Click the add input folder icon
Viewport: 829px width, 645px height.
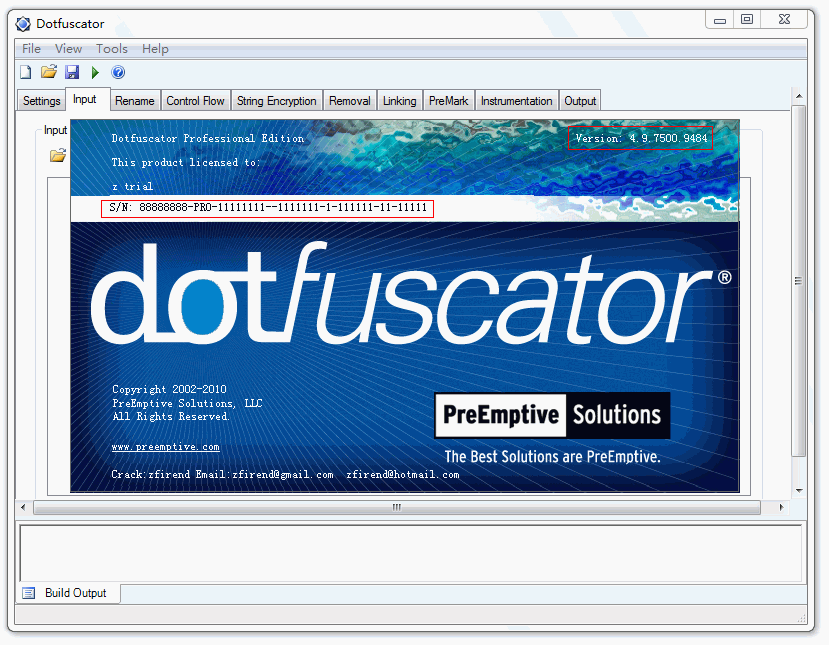click(x=58, y=155)
